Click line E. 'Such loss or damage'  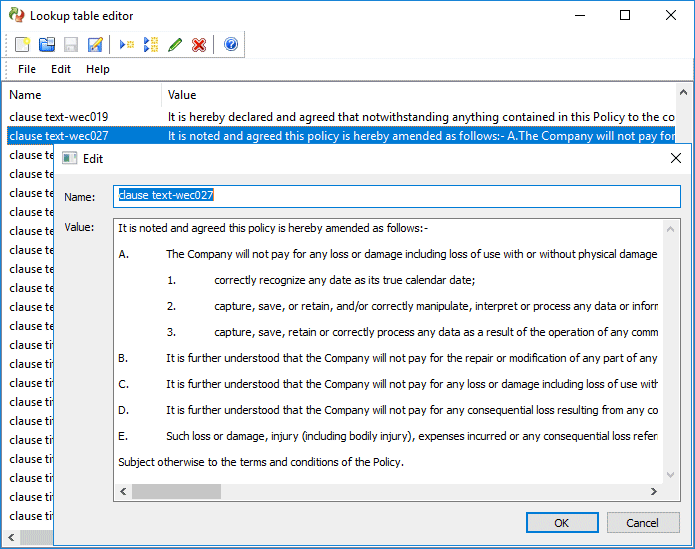point(388,436)
